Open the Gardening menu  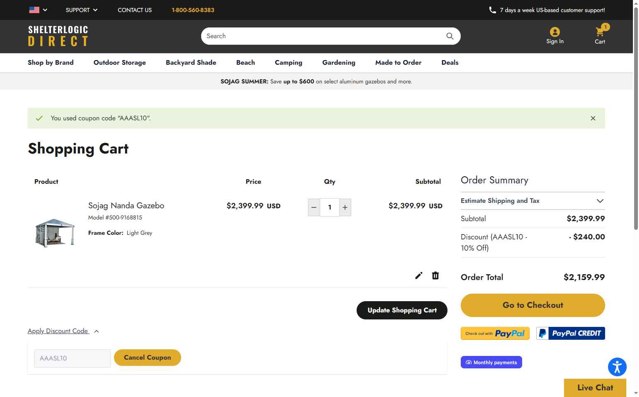pos(339,62)
